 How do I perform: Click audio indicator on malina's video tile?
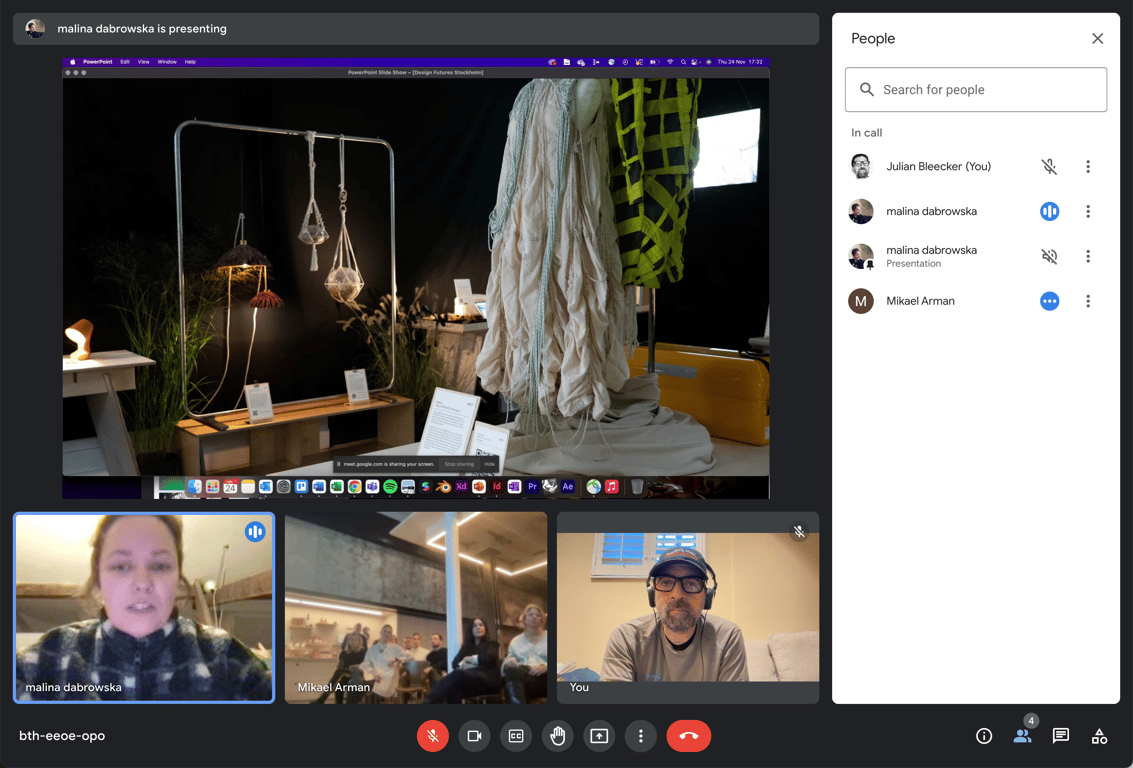click(255, 532)
